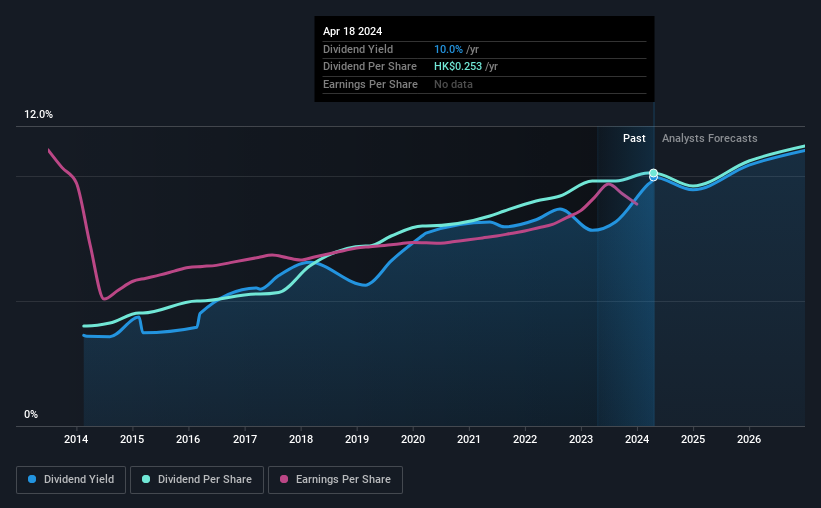Toggle the Dividend Yield legend button

point(71,480)
